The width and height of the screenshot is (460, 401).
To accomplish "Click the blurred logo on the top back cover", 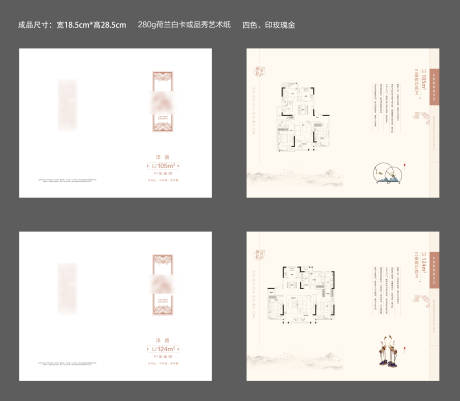I will click(x=68, y=105).
